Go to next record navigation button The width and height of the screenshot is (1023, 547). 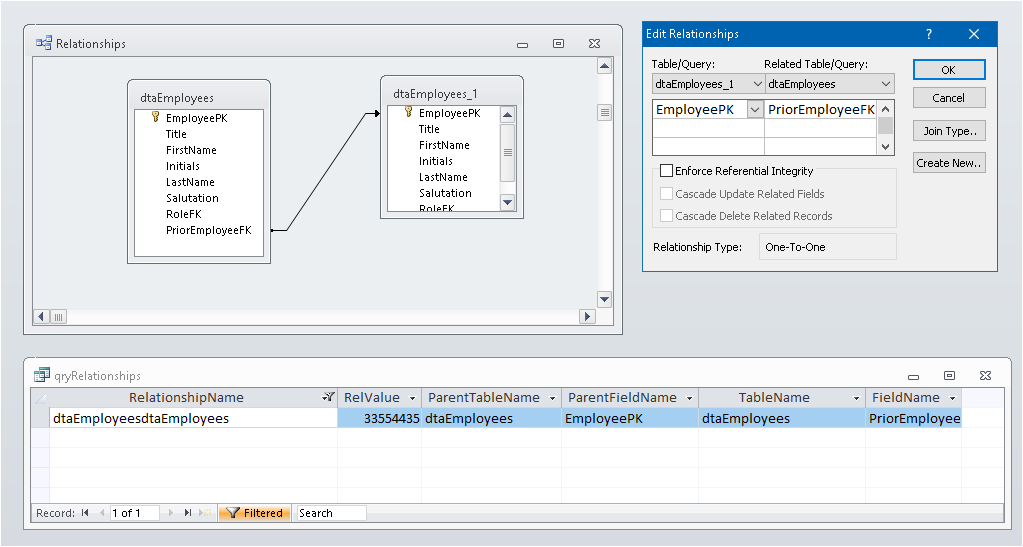170,513
